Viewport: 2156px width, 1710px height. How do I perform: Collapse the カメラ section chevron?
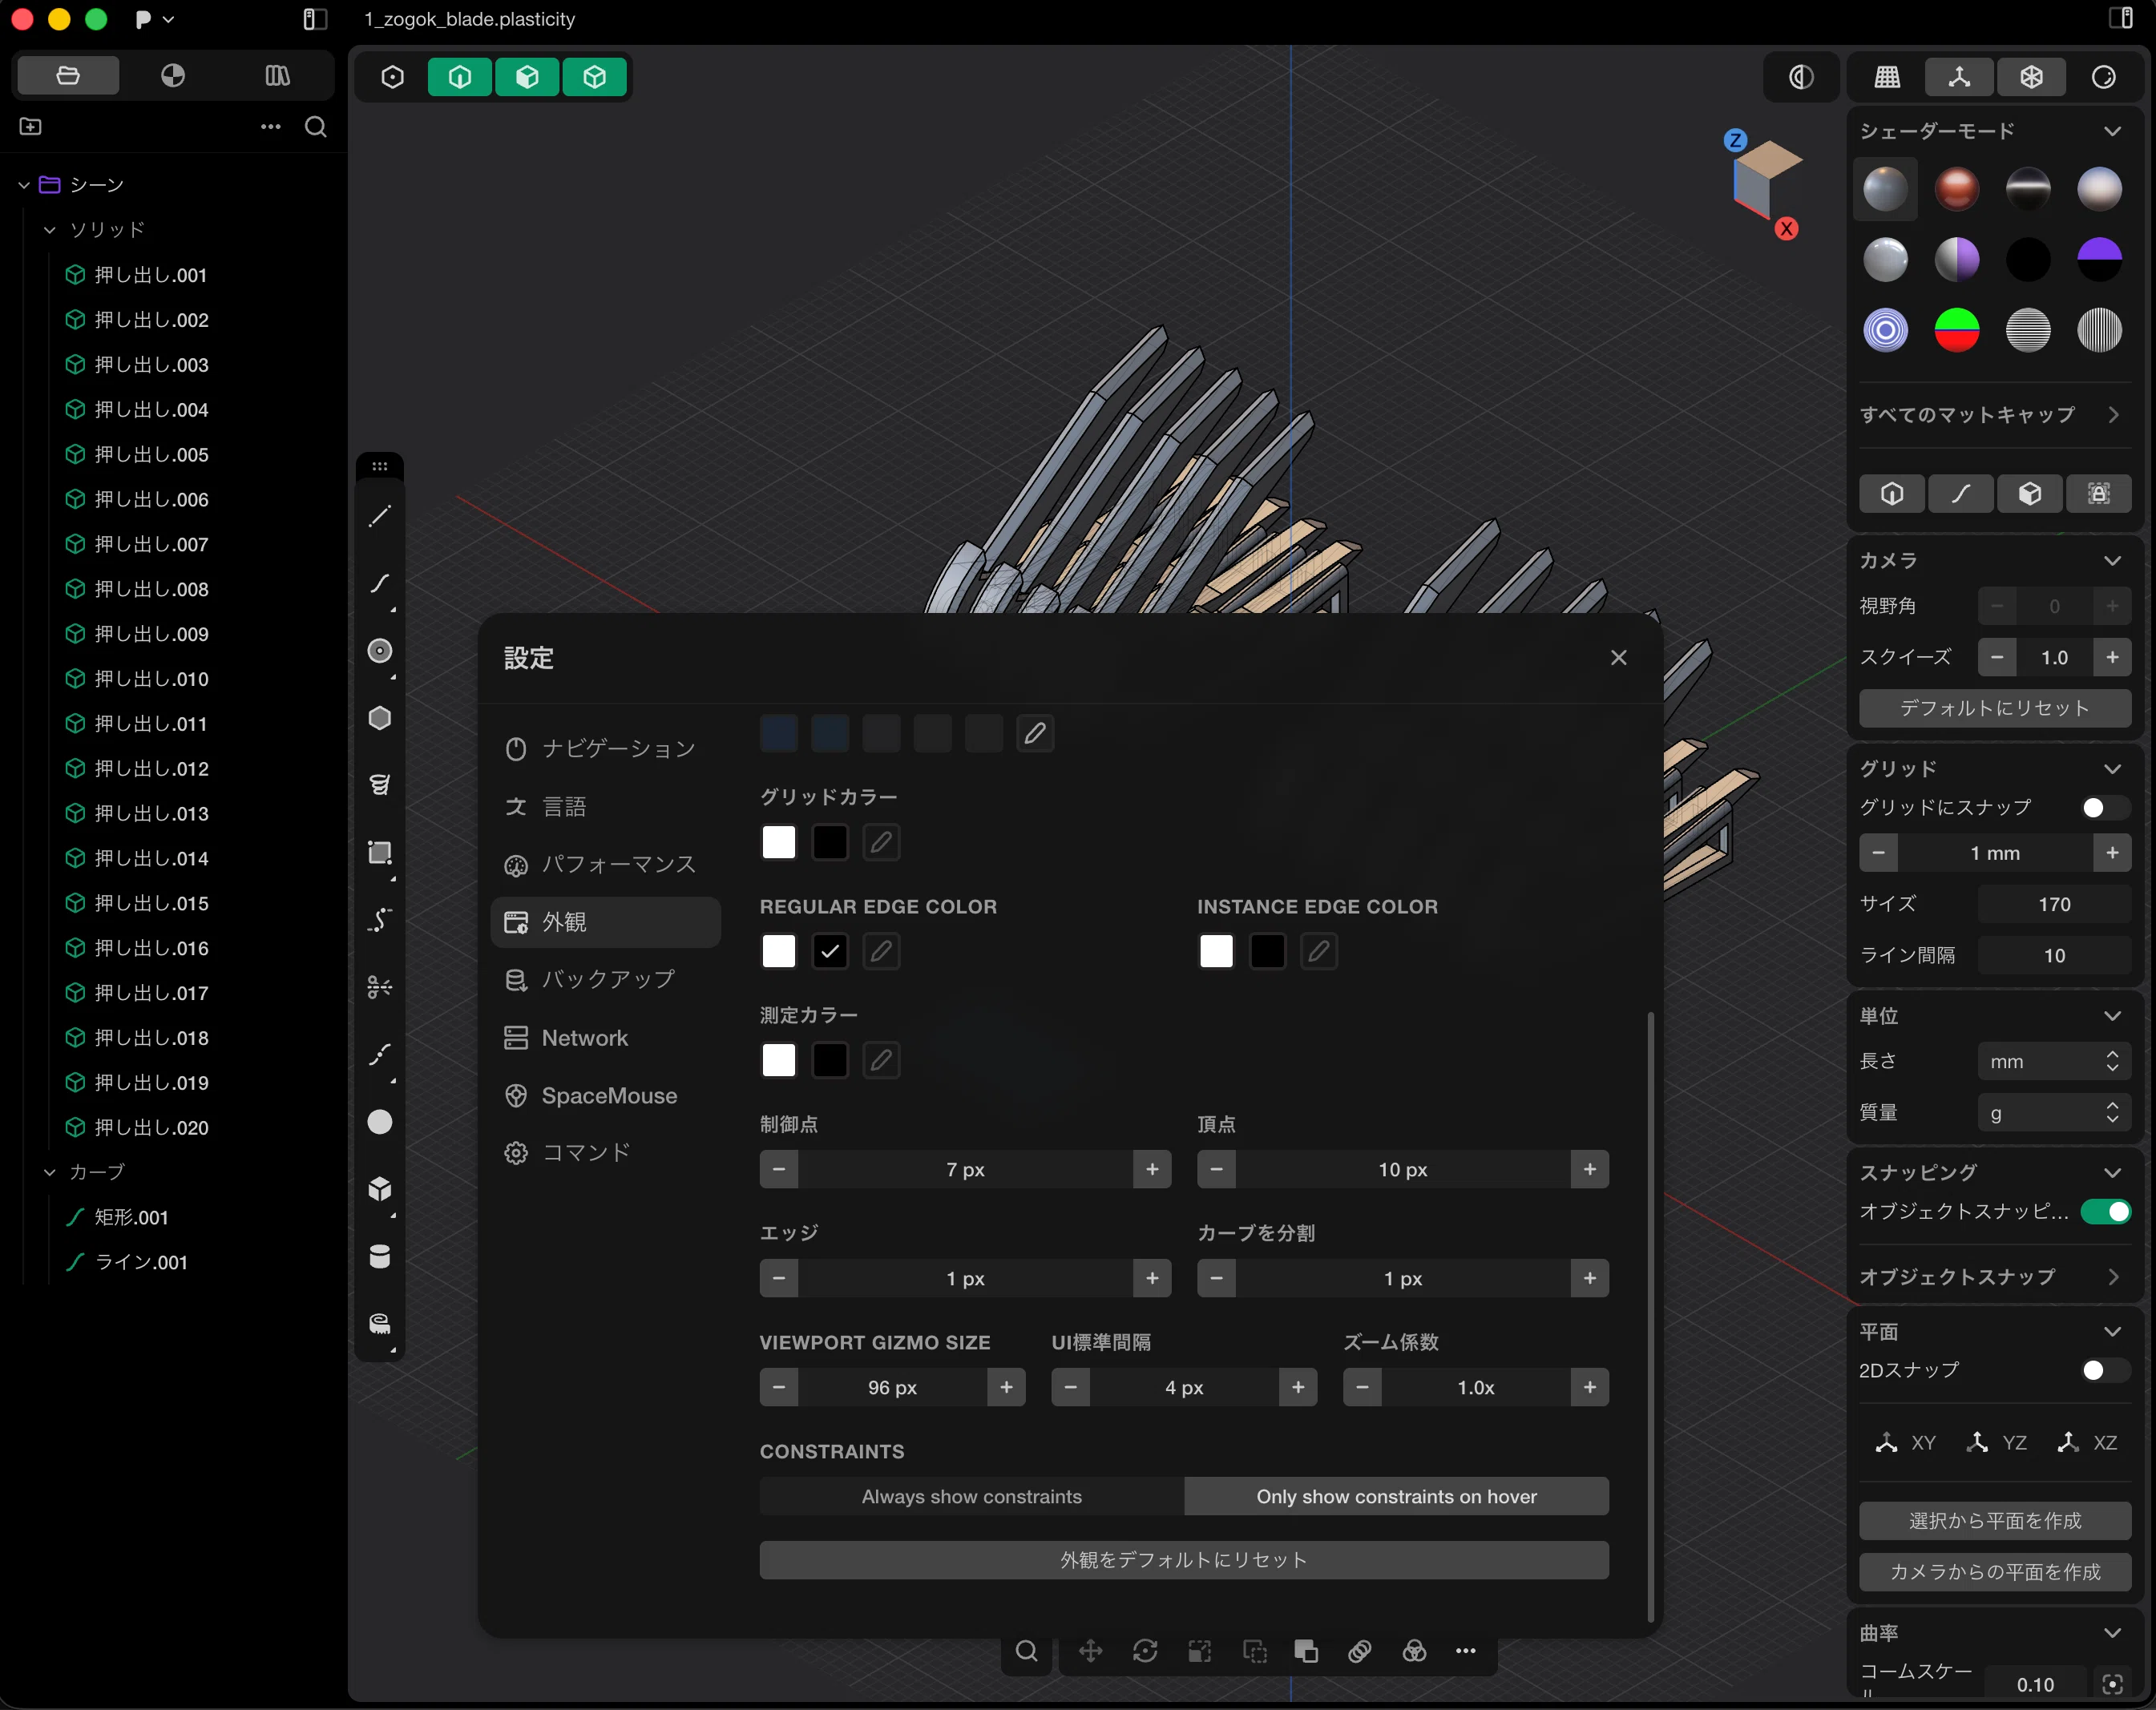coord(2112,561)
